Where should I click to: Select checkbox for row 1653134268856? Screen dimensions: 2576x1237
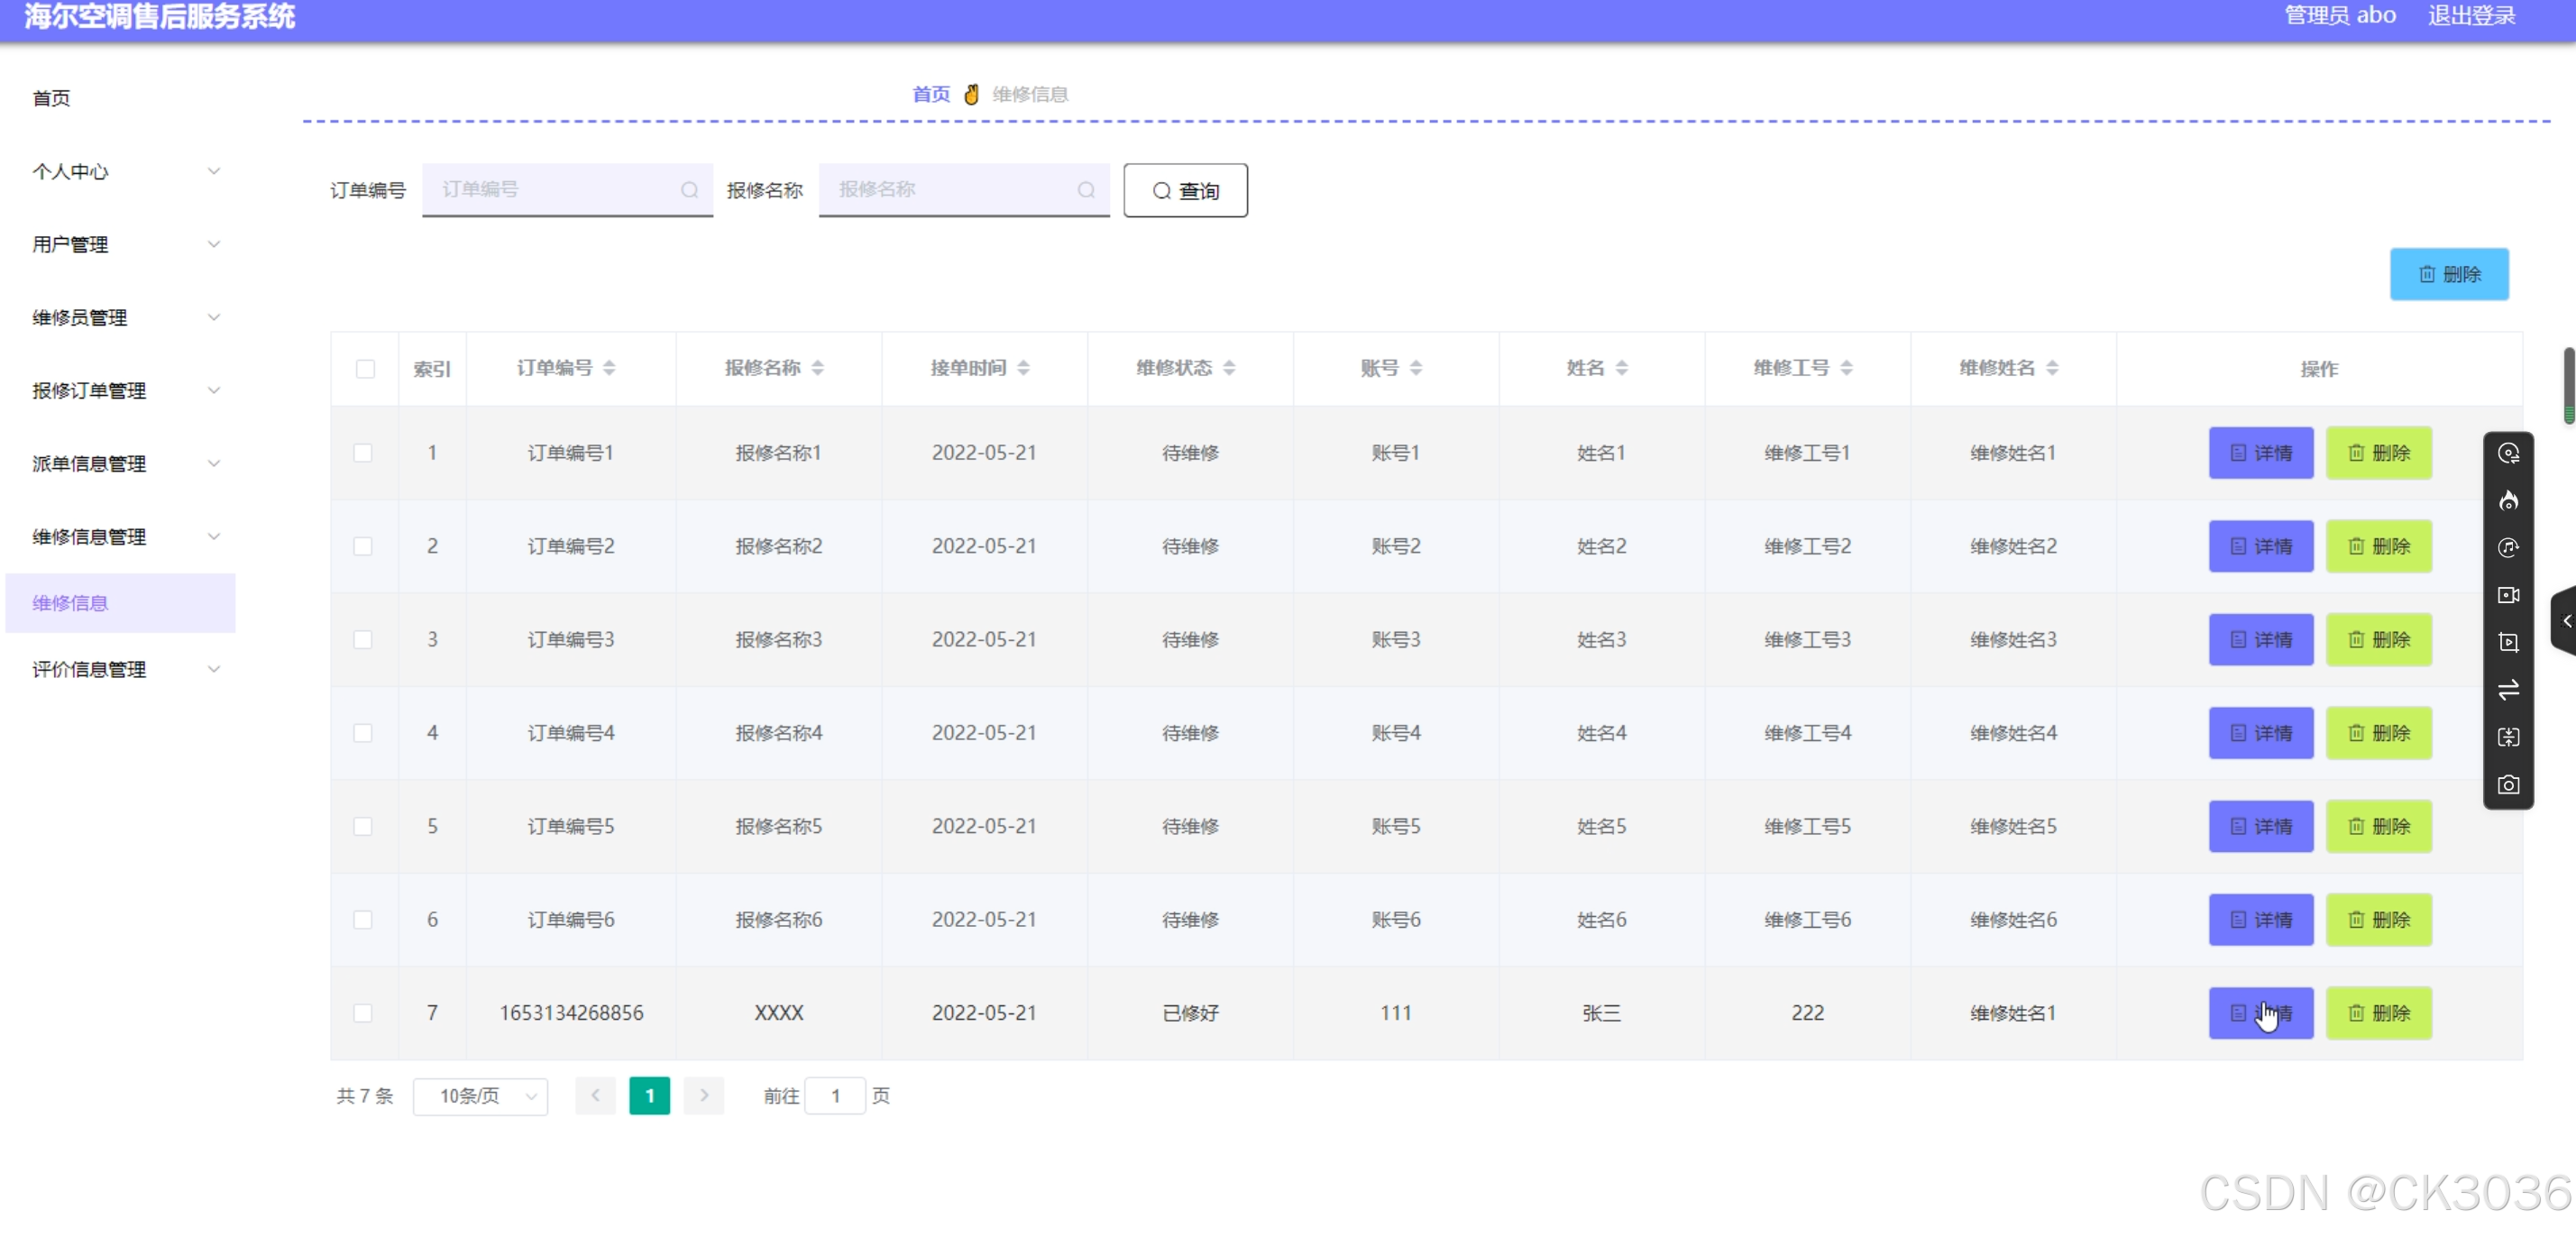pos(363,1013)
